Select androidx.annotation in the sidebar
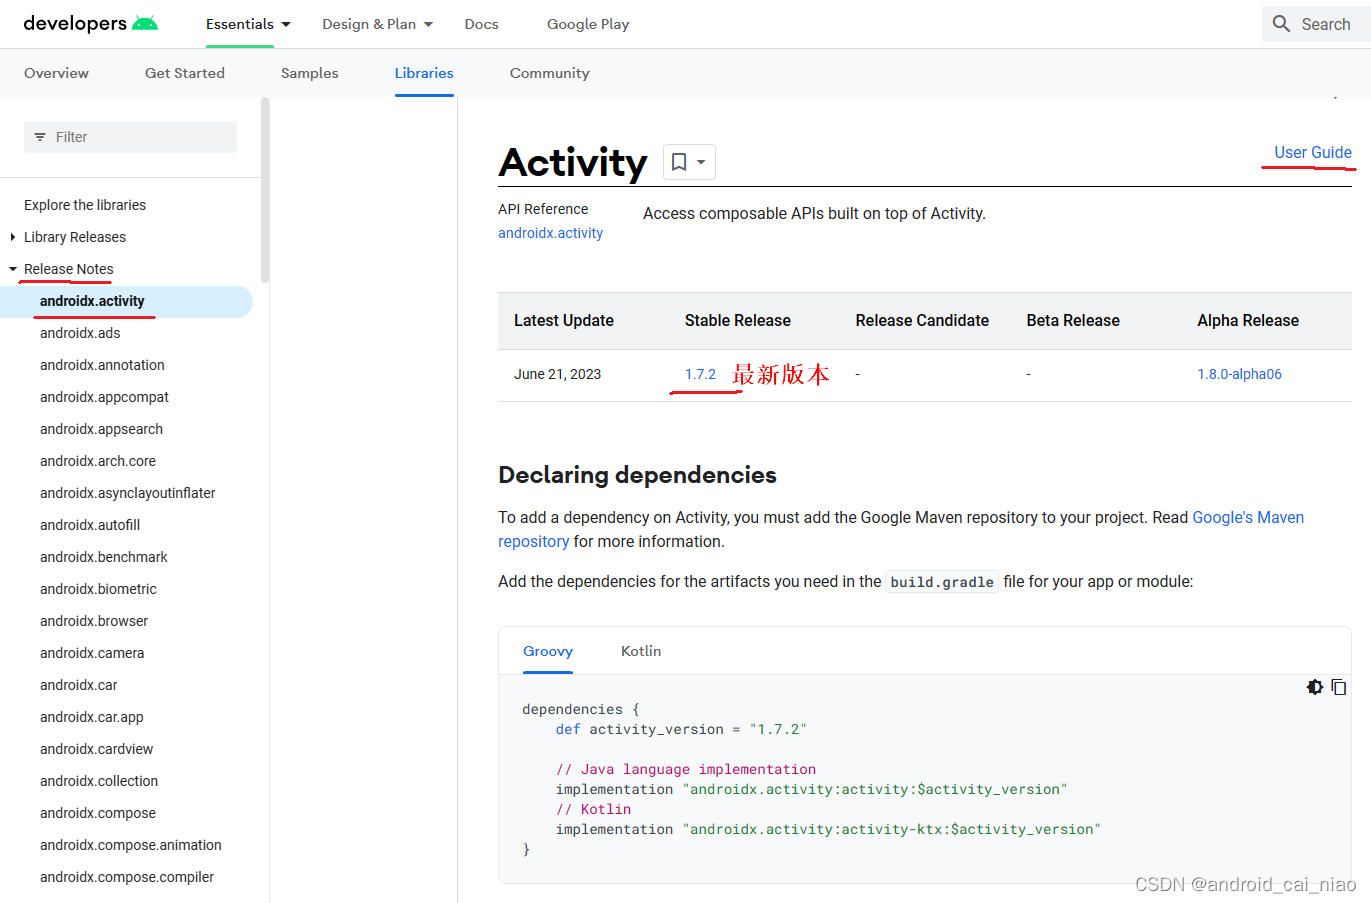 click(102, 365)
